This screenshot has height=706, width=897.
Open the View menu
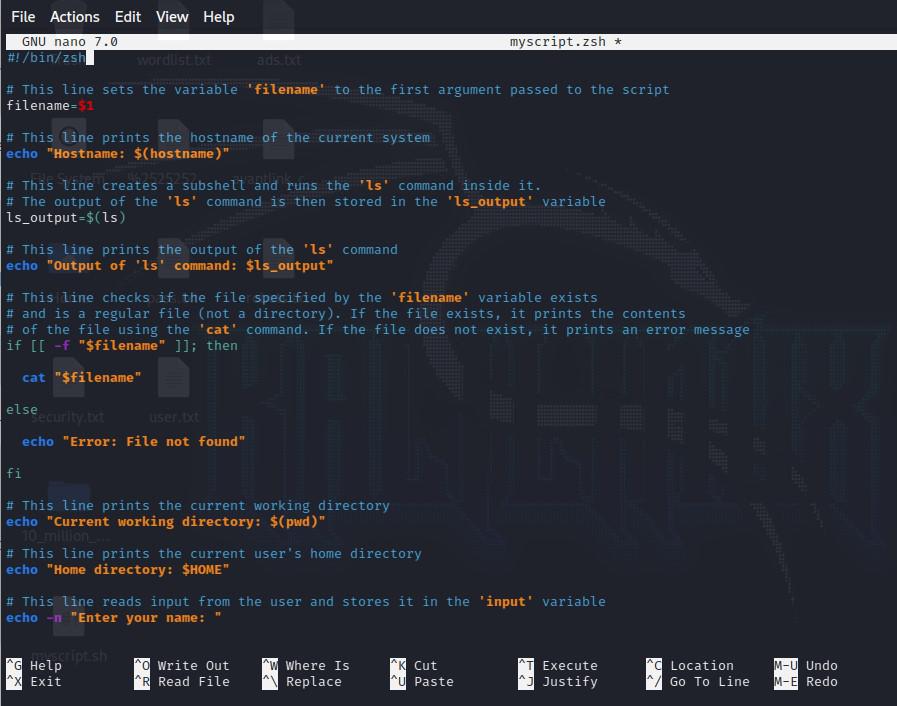pyautogui.click(x=172, y=17)
